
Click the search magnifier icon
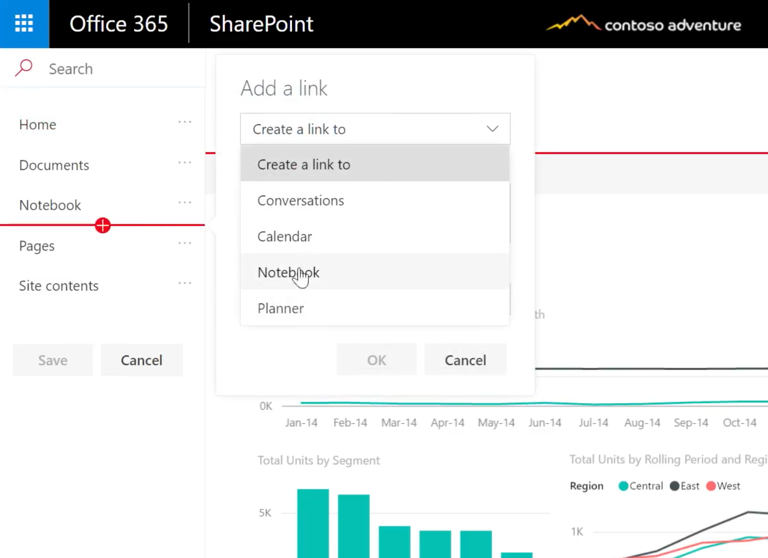click(x=24, y=68)
